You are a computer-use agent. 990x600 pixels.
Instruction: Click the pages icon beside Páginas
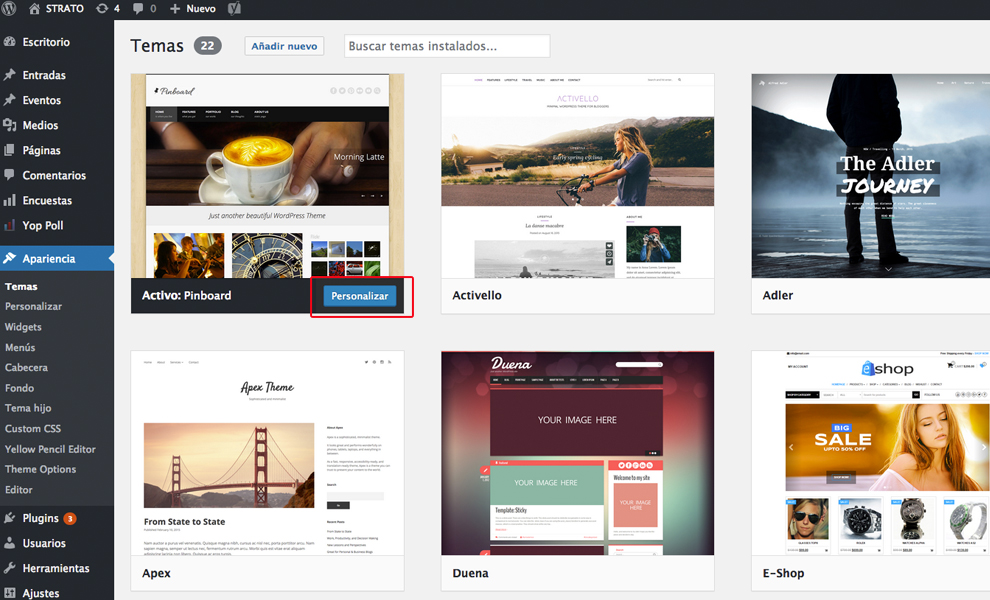[x=9, y=150]
